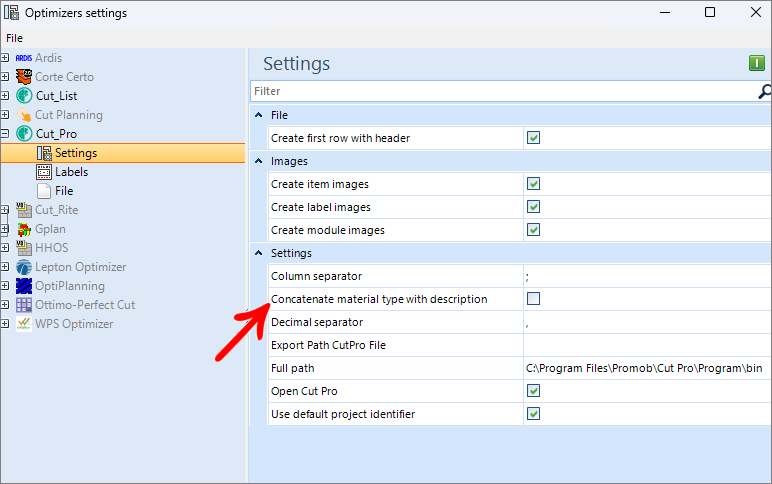Select the Gplan optimizer
This screenshot has height=484, width=772.
pos(50,229)
